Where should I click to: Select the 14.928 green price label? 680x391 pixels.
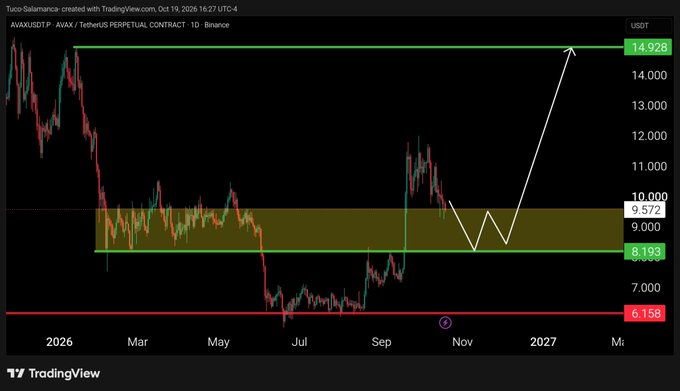pyautogui.click(x=647, y=47)
